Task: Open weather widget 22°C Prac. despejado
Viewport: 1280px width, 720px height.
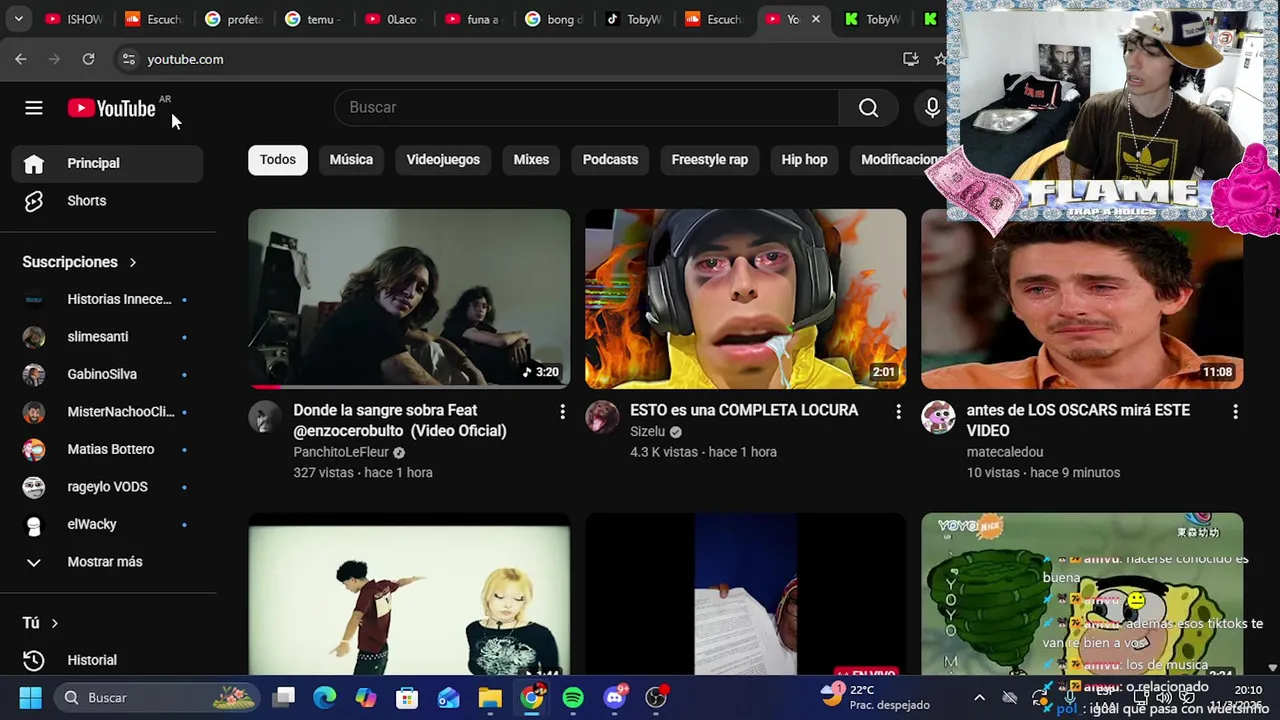Action: pos(876,697)
